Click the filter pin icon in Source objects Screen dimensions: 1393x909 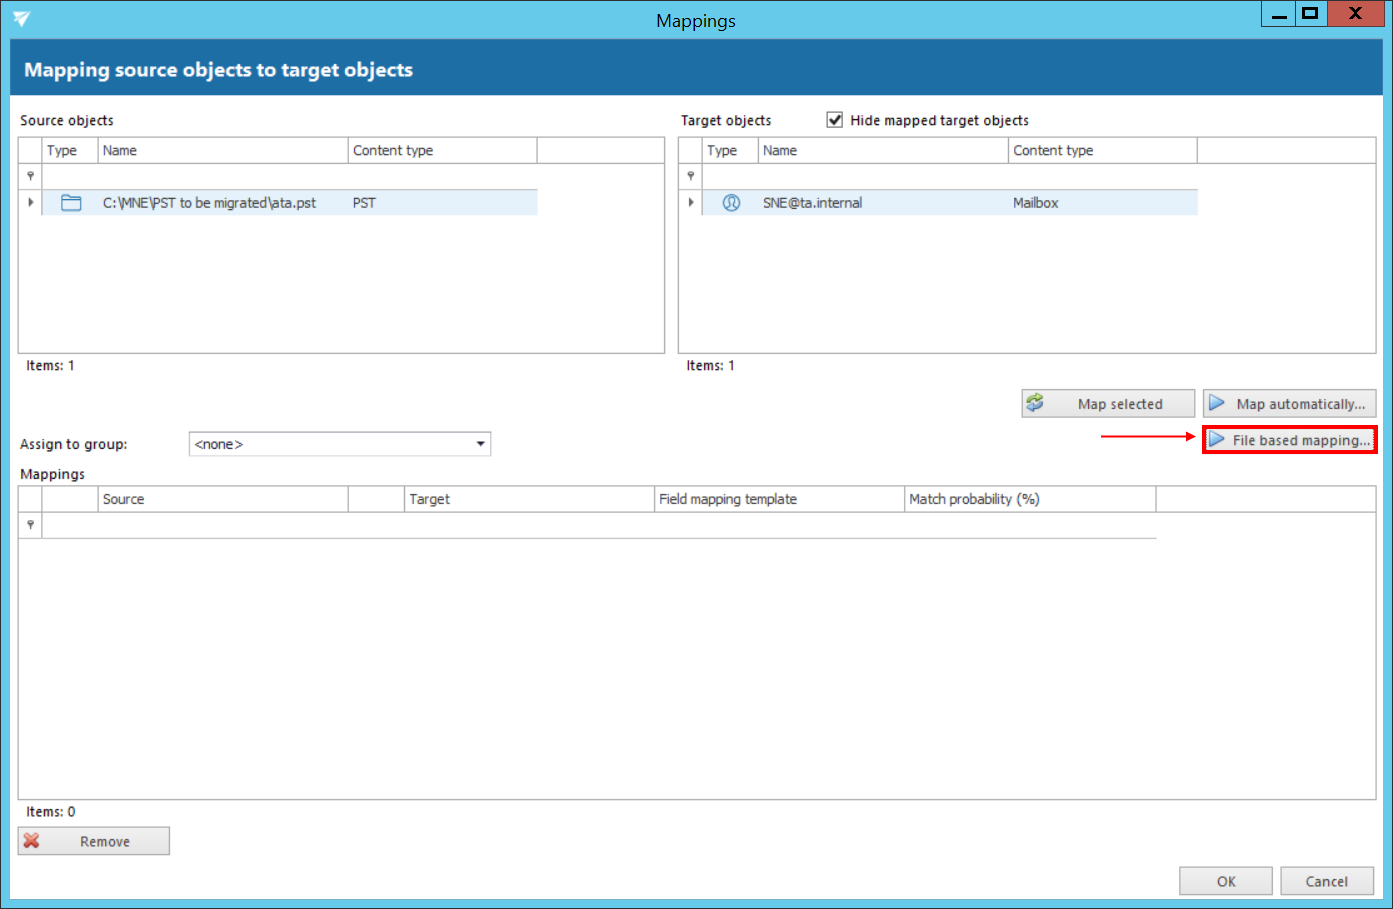30,176
